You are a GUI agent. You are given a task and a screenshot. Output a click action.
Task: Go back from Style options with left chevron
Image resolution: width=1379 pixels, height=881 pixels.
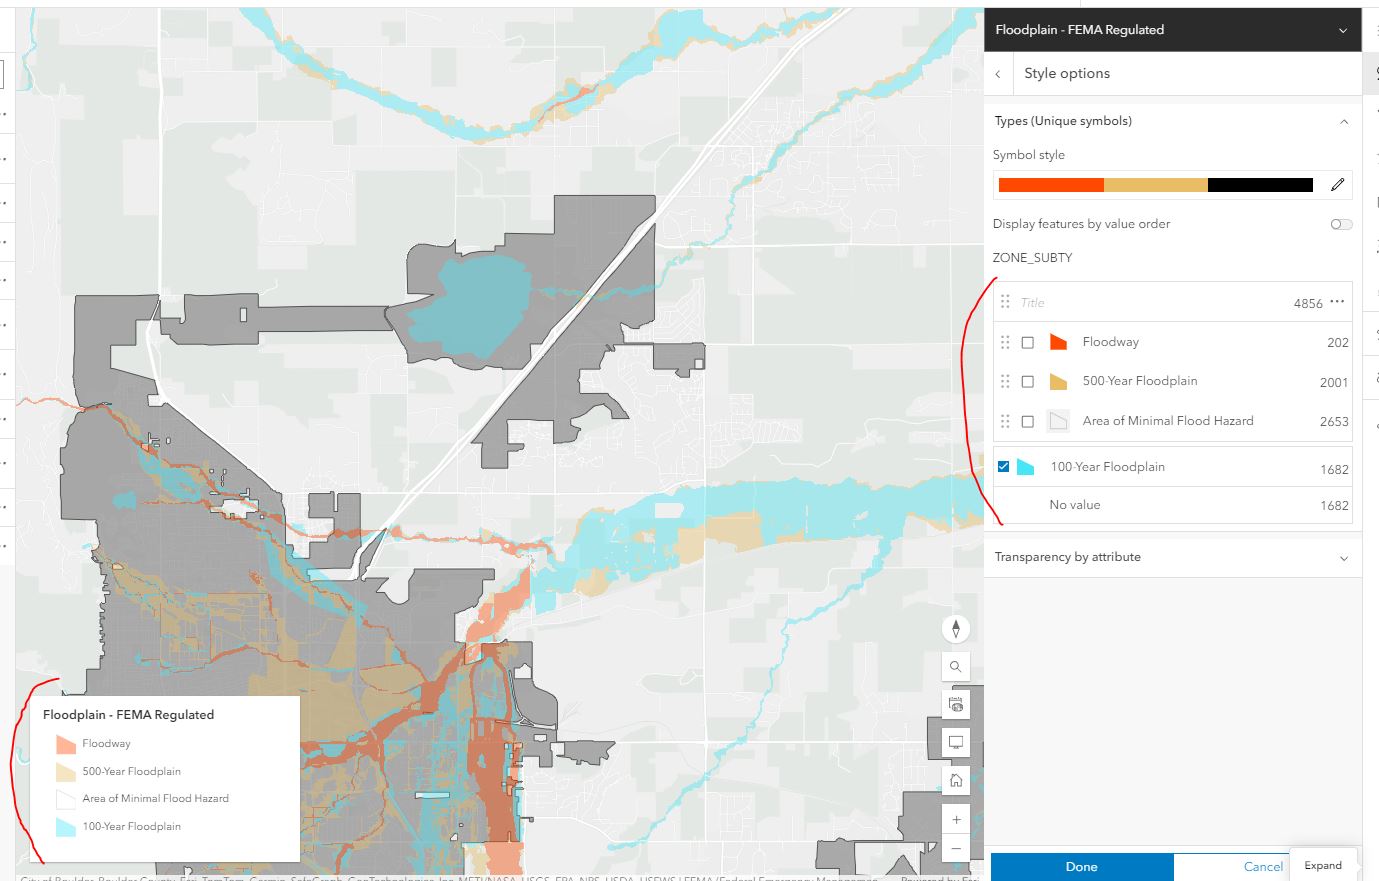(x=998, y=73)
